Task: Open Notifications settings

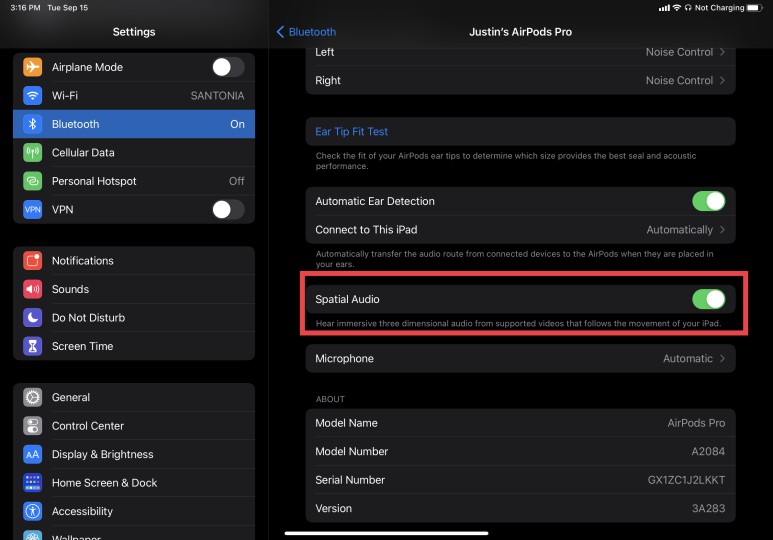Action: point(134,260)
